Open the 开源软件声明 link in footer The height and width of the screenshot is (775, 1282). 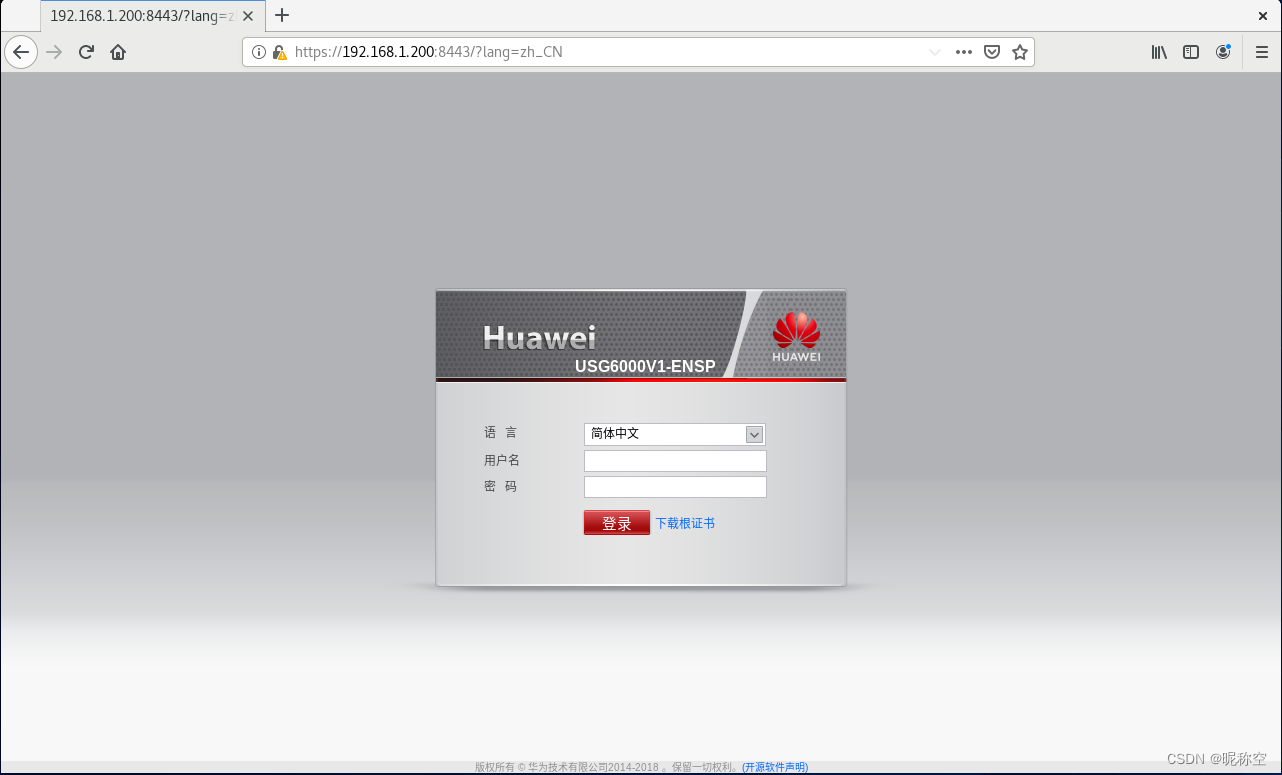(775, 767)
